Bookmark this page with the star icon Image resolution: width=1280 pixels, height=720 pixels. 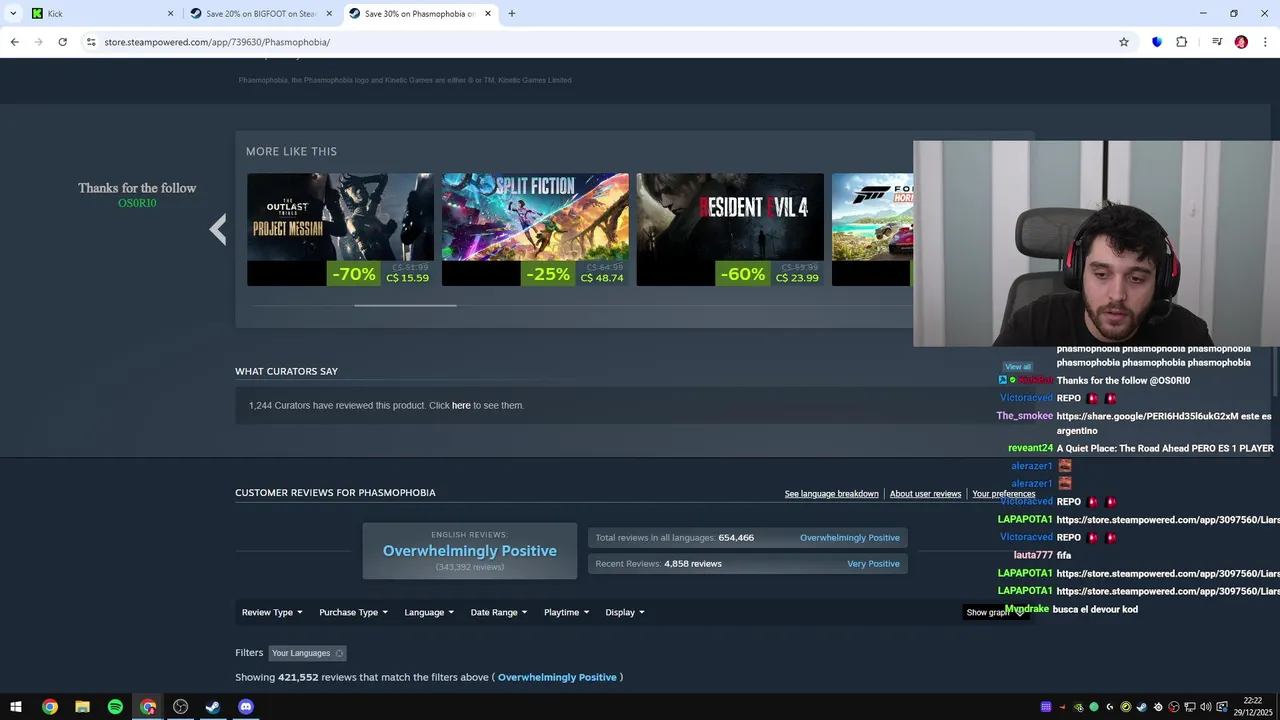point(1124,42)
